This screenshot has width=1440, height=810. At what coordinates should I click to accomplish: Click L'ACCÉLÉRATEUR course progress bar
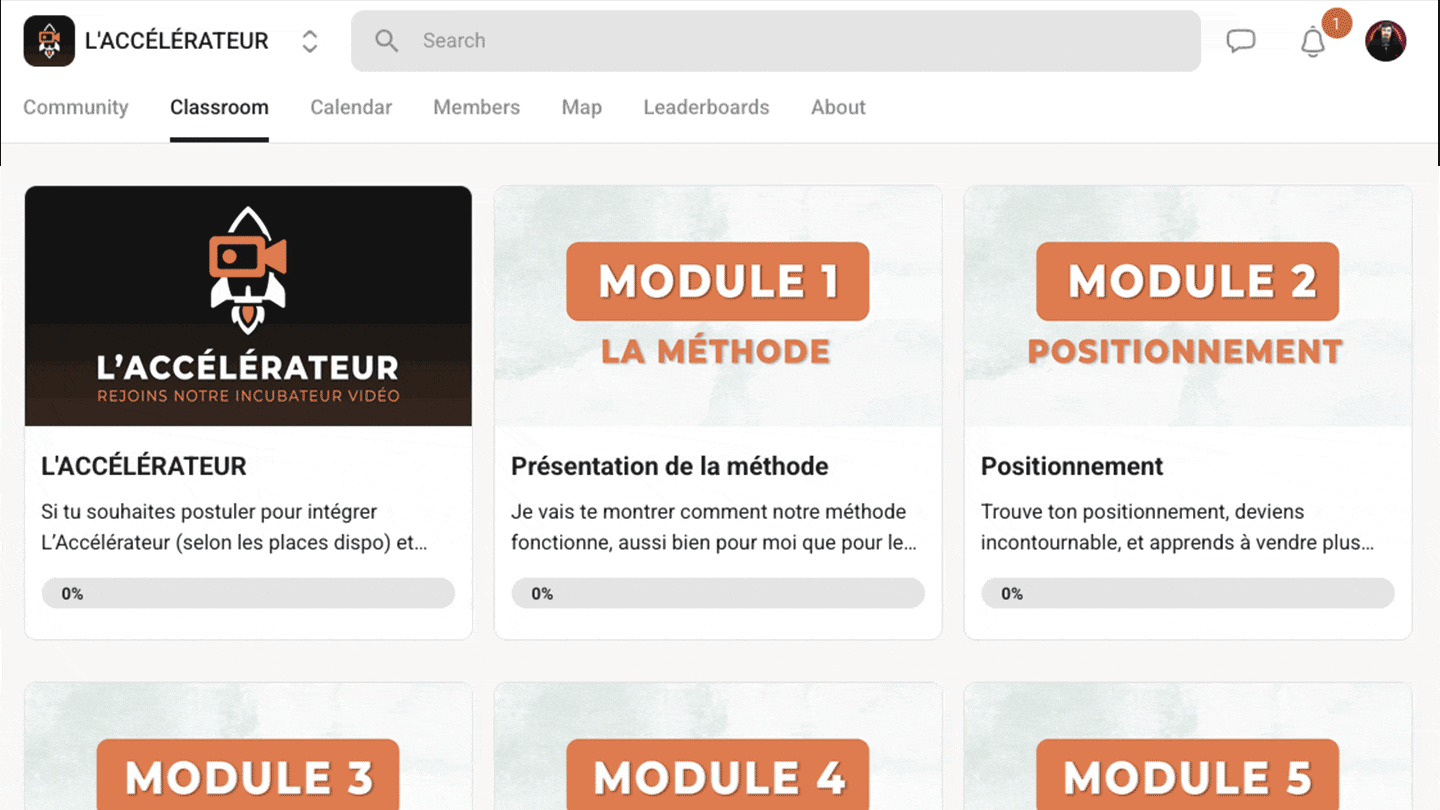(248, 593)
